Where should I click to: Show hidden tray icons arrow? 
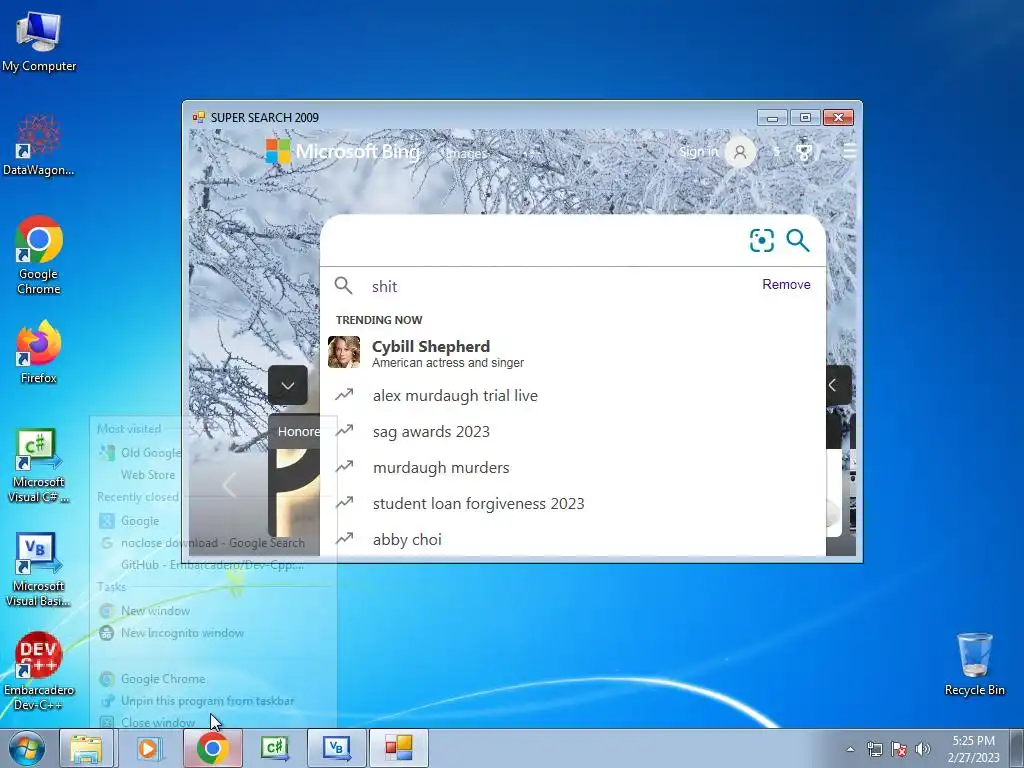click(850, 749)
